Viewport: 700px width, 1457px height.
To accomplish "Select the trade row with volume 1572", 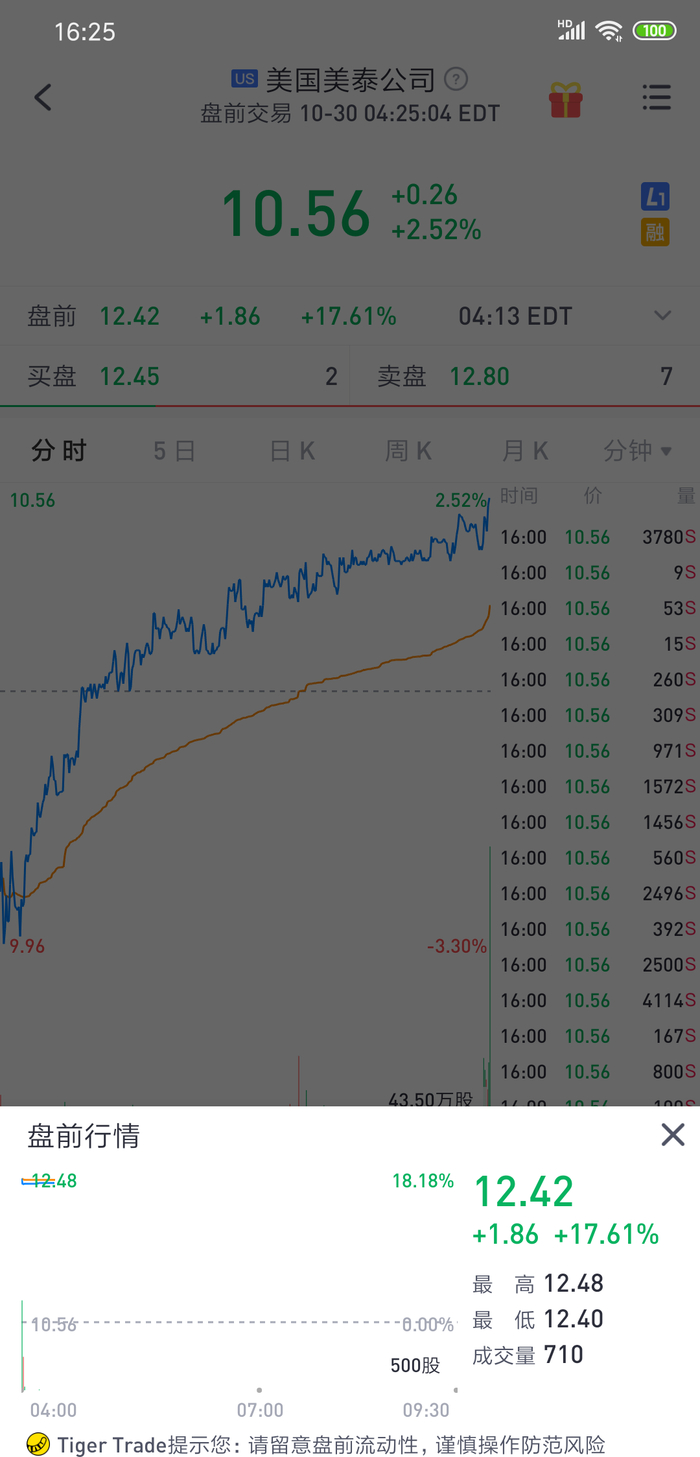I will pos(598,787).
